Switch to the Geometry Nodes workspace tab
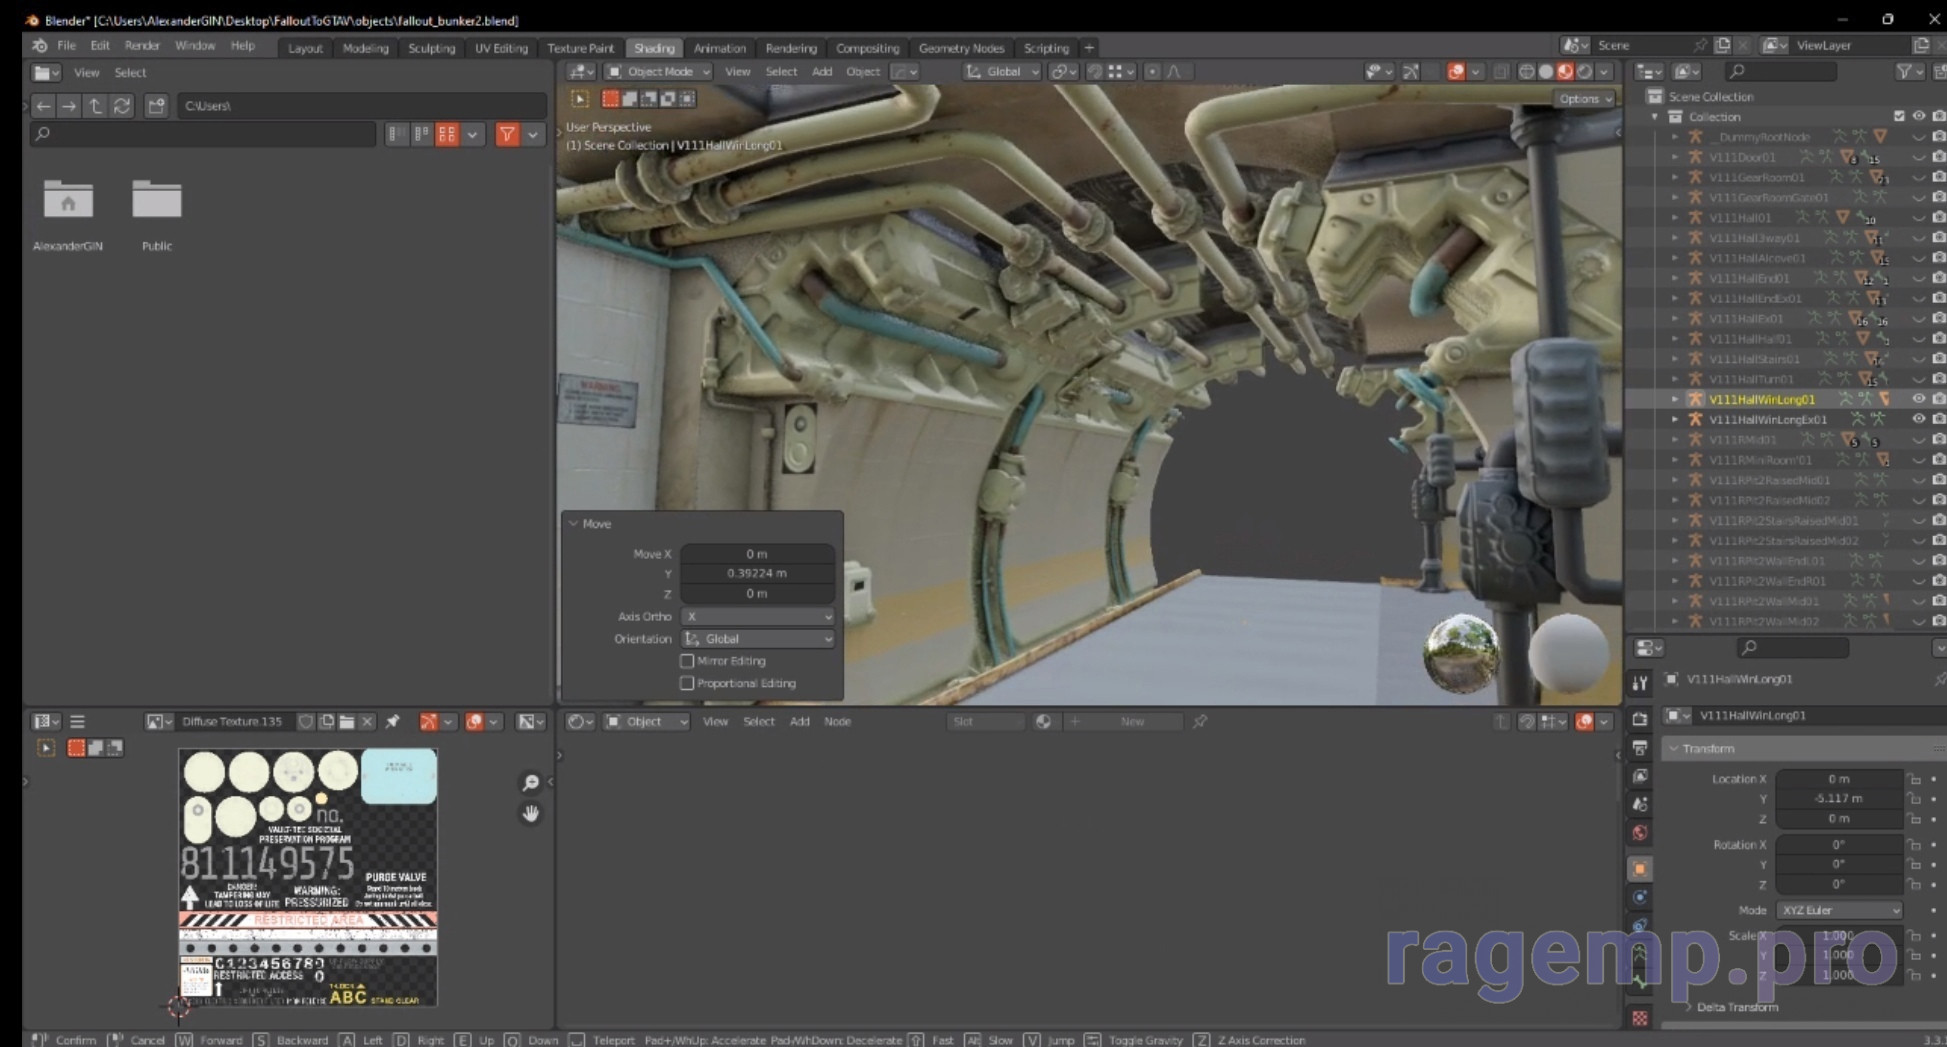 click(961, 48)
